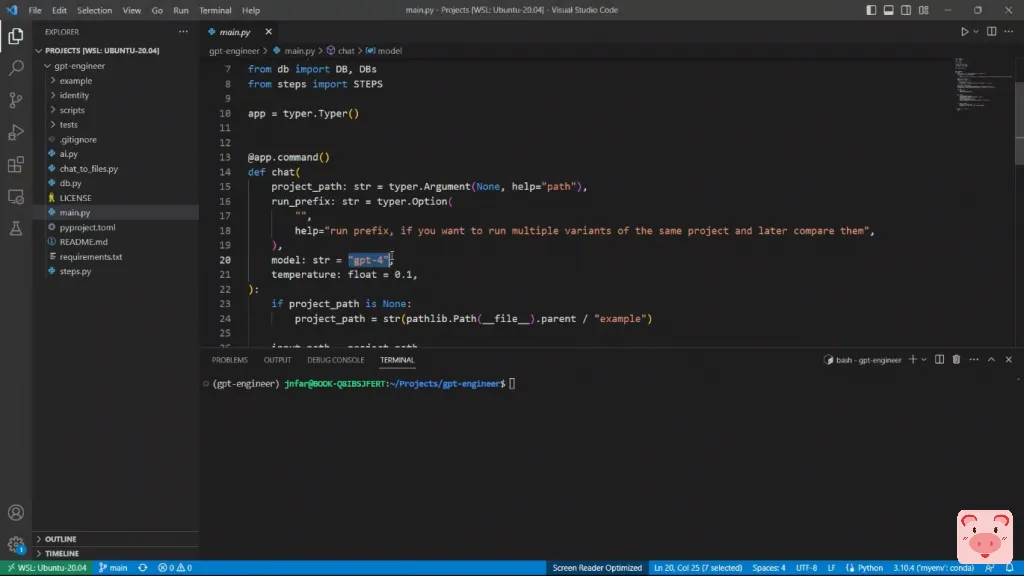Open the Manage gear icon
The height and width of the screenshot is (576, 1024).
click(16, 545)
